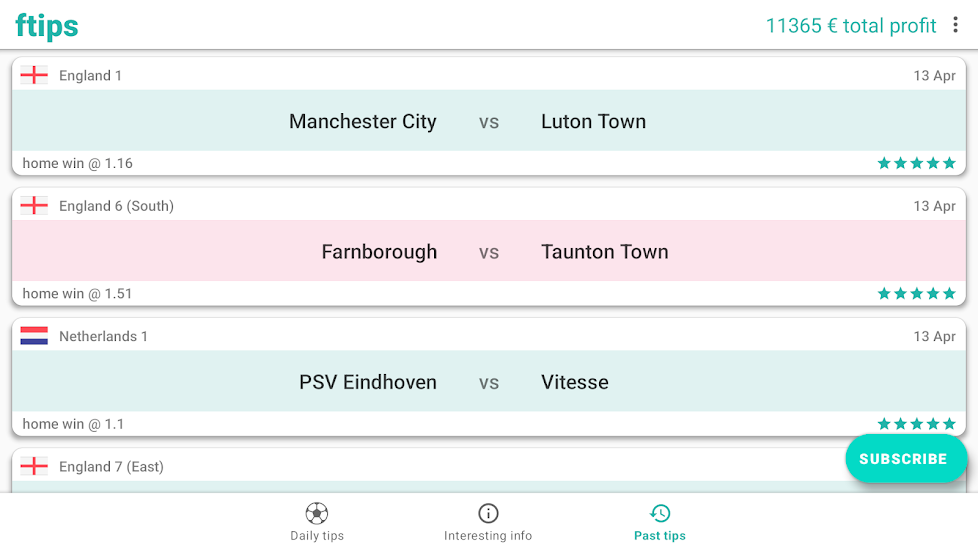Viewport: 978px width, 550px height.
Task: Click the 11365 € total profit text
Action: [x=851, y=26]
